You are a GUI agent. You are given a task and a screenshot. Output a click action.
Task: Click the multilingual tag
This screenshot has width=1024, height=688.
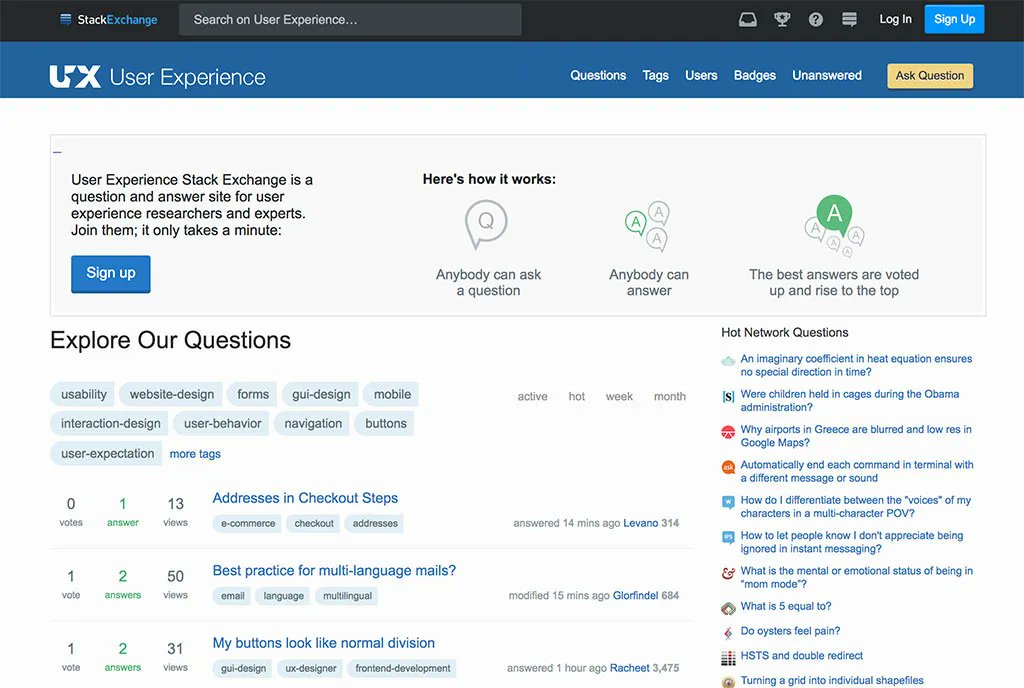347,596
